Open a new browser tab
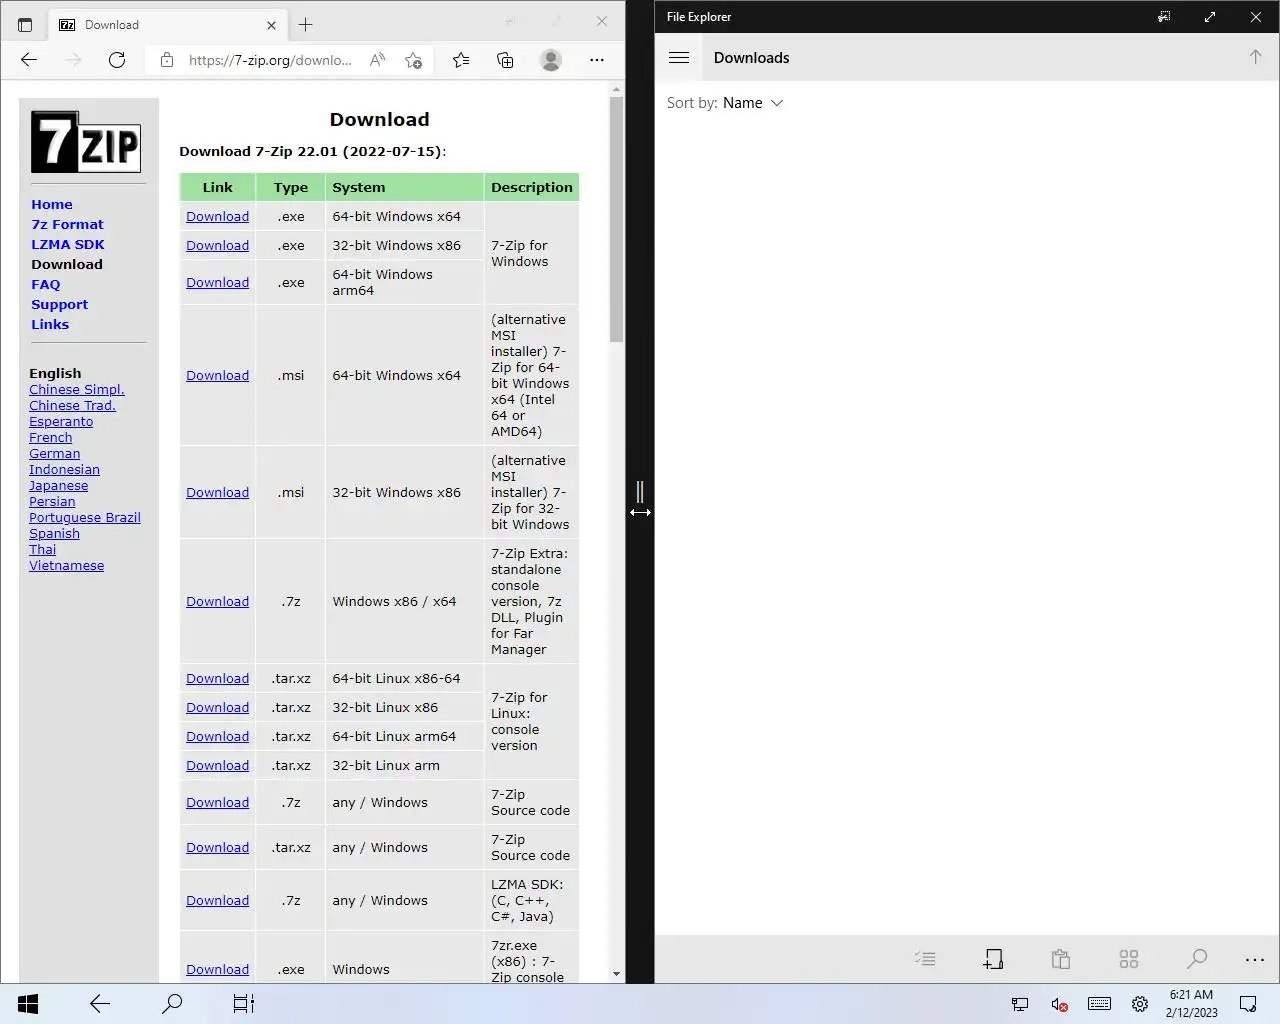The image size is (1280, 1024). 306,24
